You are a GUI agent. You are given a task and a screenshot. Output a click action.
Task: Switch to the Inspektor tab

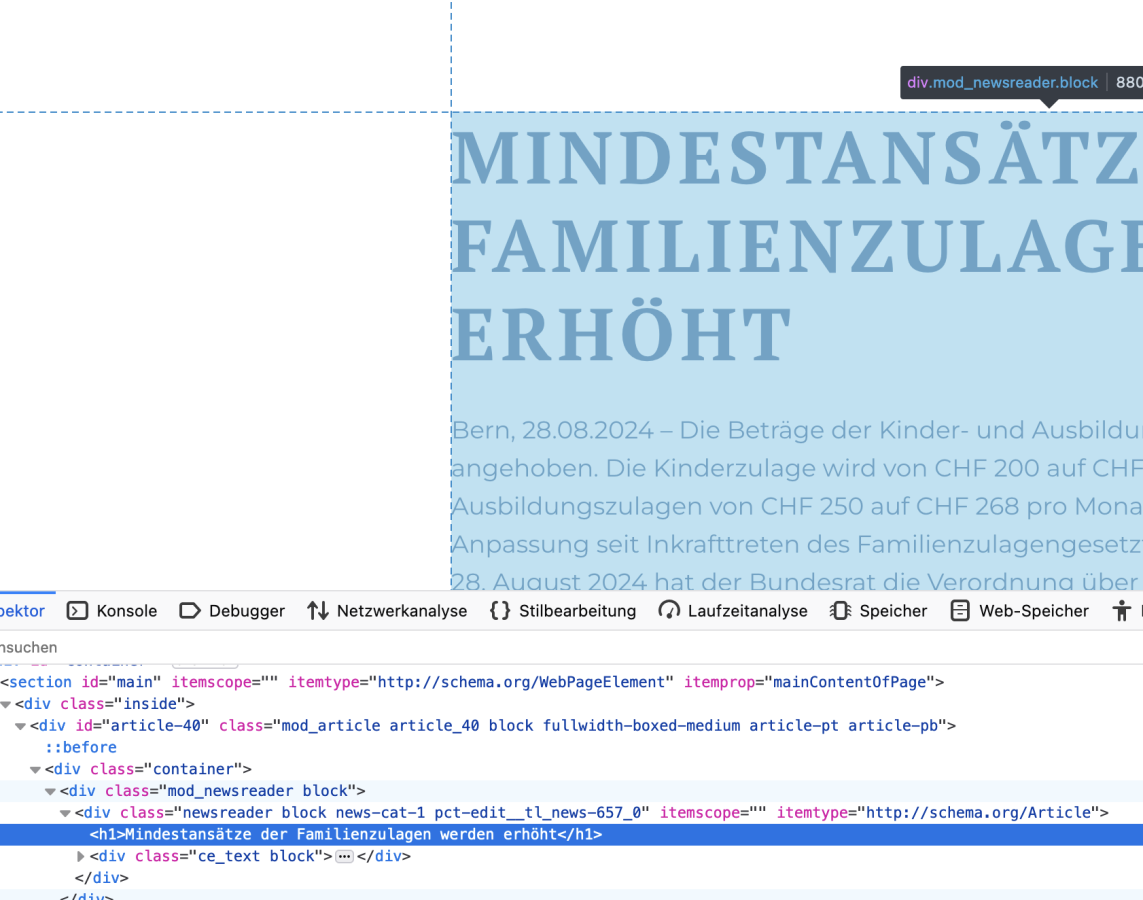pyautogui.click(x=22, y=611)
